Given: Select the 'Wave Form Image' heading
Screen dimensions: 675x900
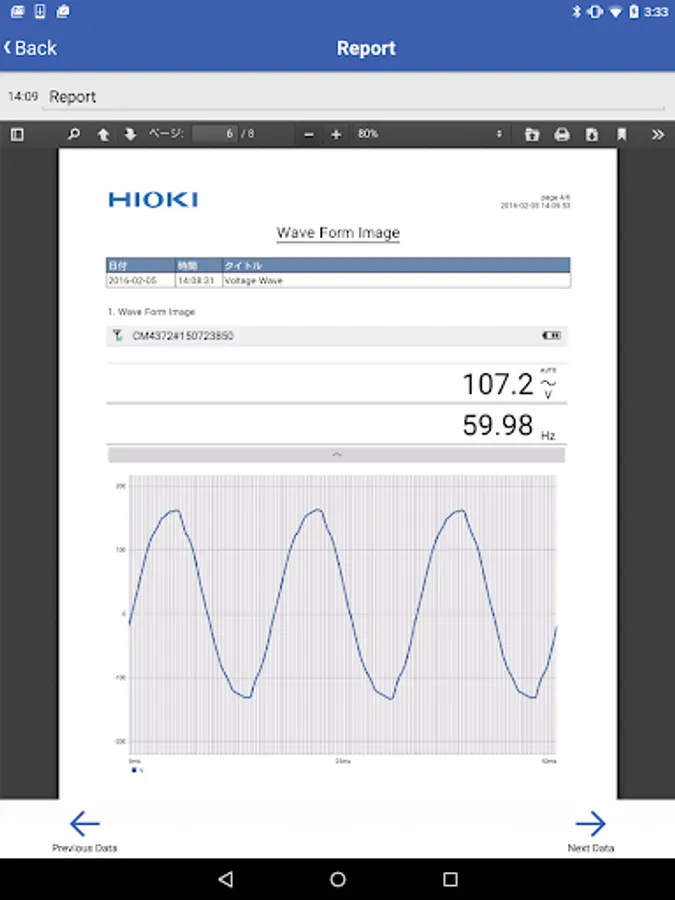Looking at the screenshot, I should coord(338,232).
